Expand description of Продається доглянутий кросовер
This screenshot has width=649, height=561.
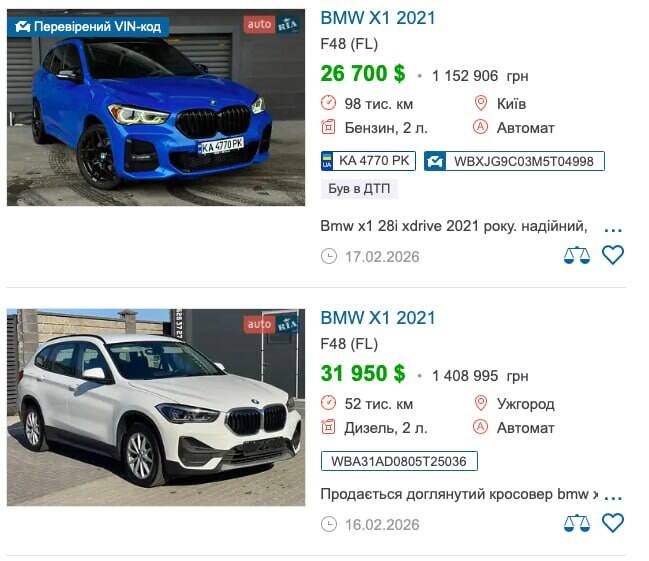[x=613, y=498]
